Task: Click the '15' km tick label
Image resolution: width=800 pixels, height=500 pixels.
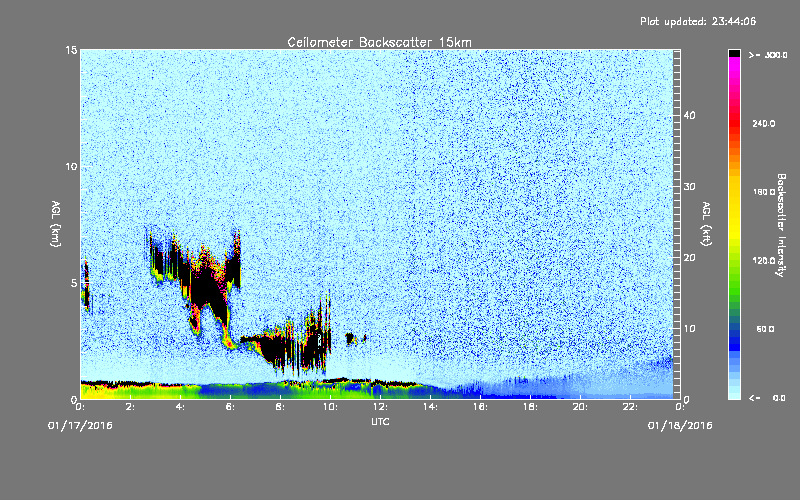Action: click(x=71, y=50)
